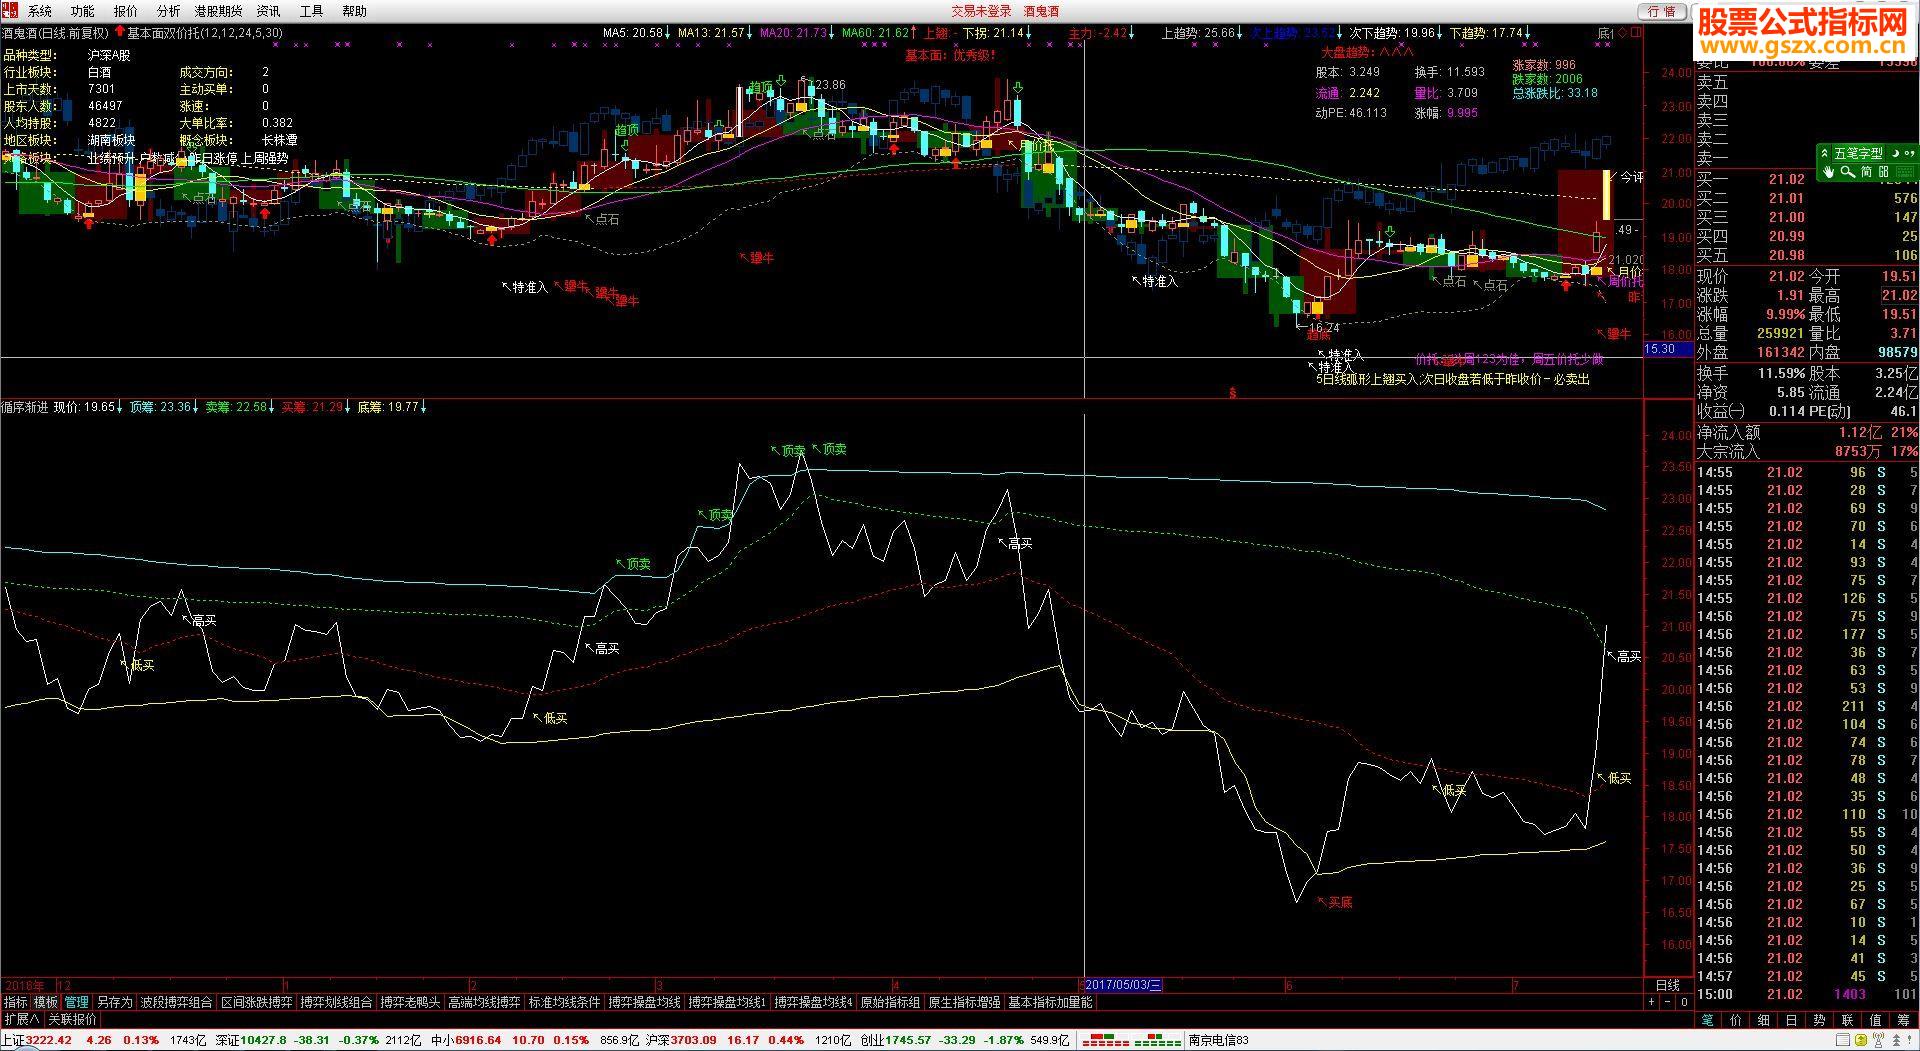
Task: Toggle the punctuation mode icon on input bar
Action: [x=1910, y=153]
